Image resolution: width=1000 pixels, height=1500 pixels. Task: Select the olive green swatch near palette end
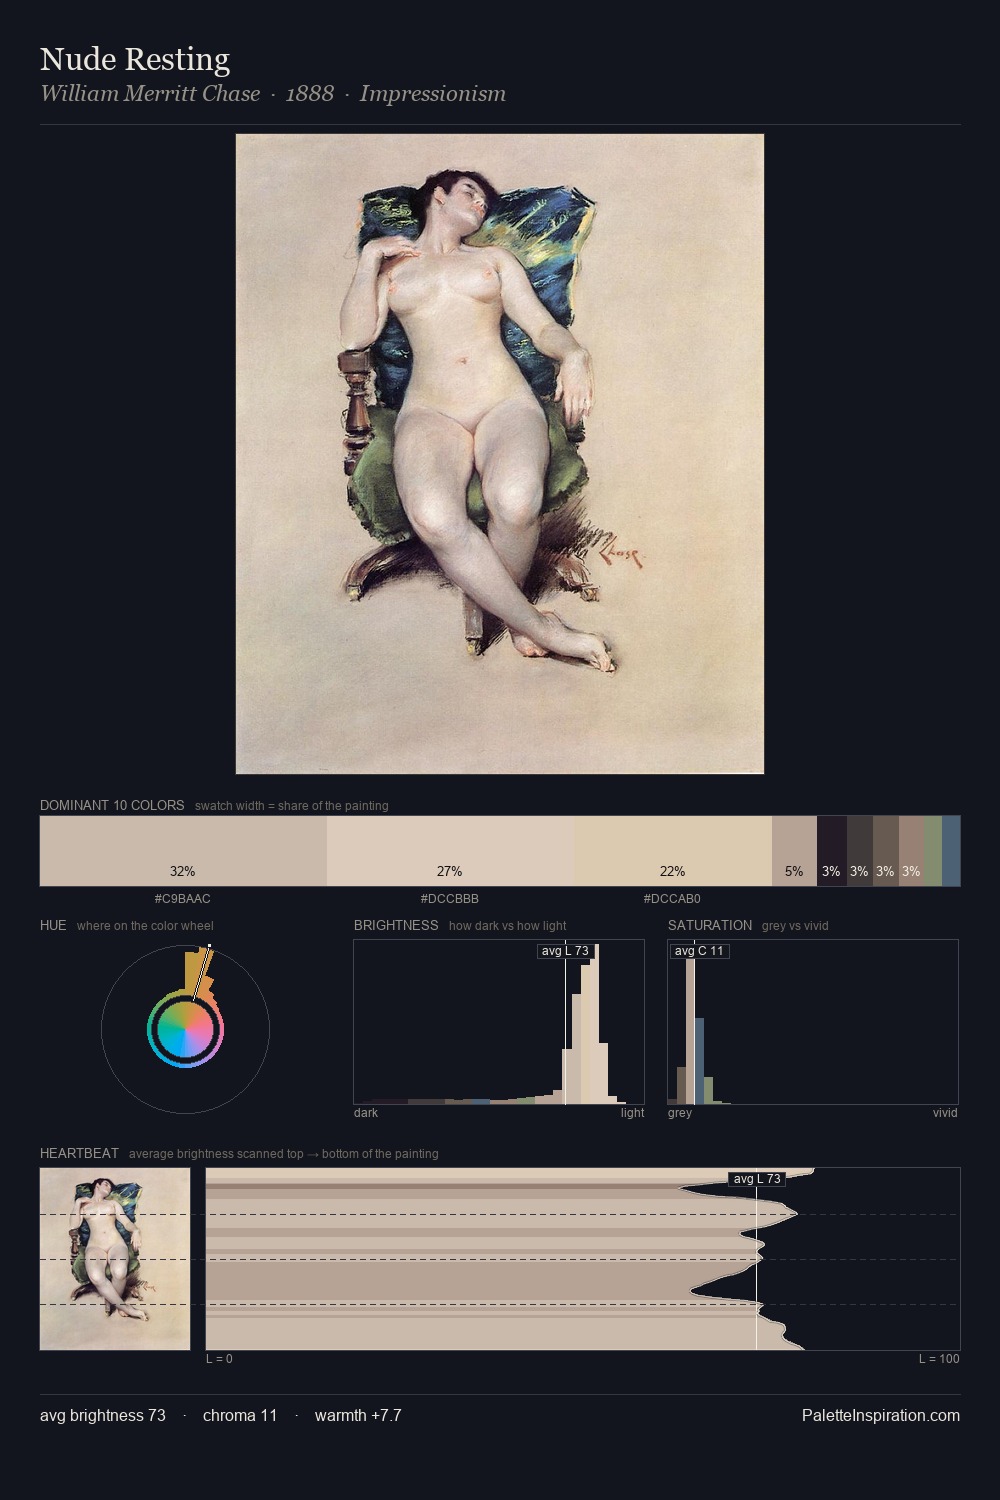pos(933,851)
